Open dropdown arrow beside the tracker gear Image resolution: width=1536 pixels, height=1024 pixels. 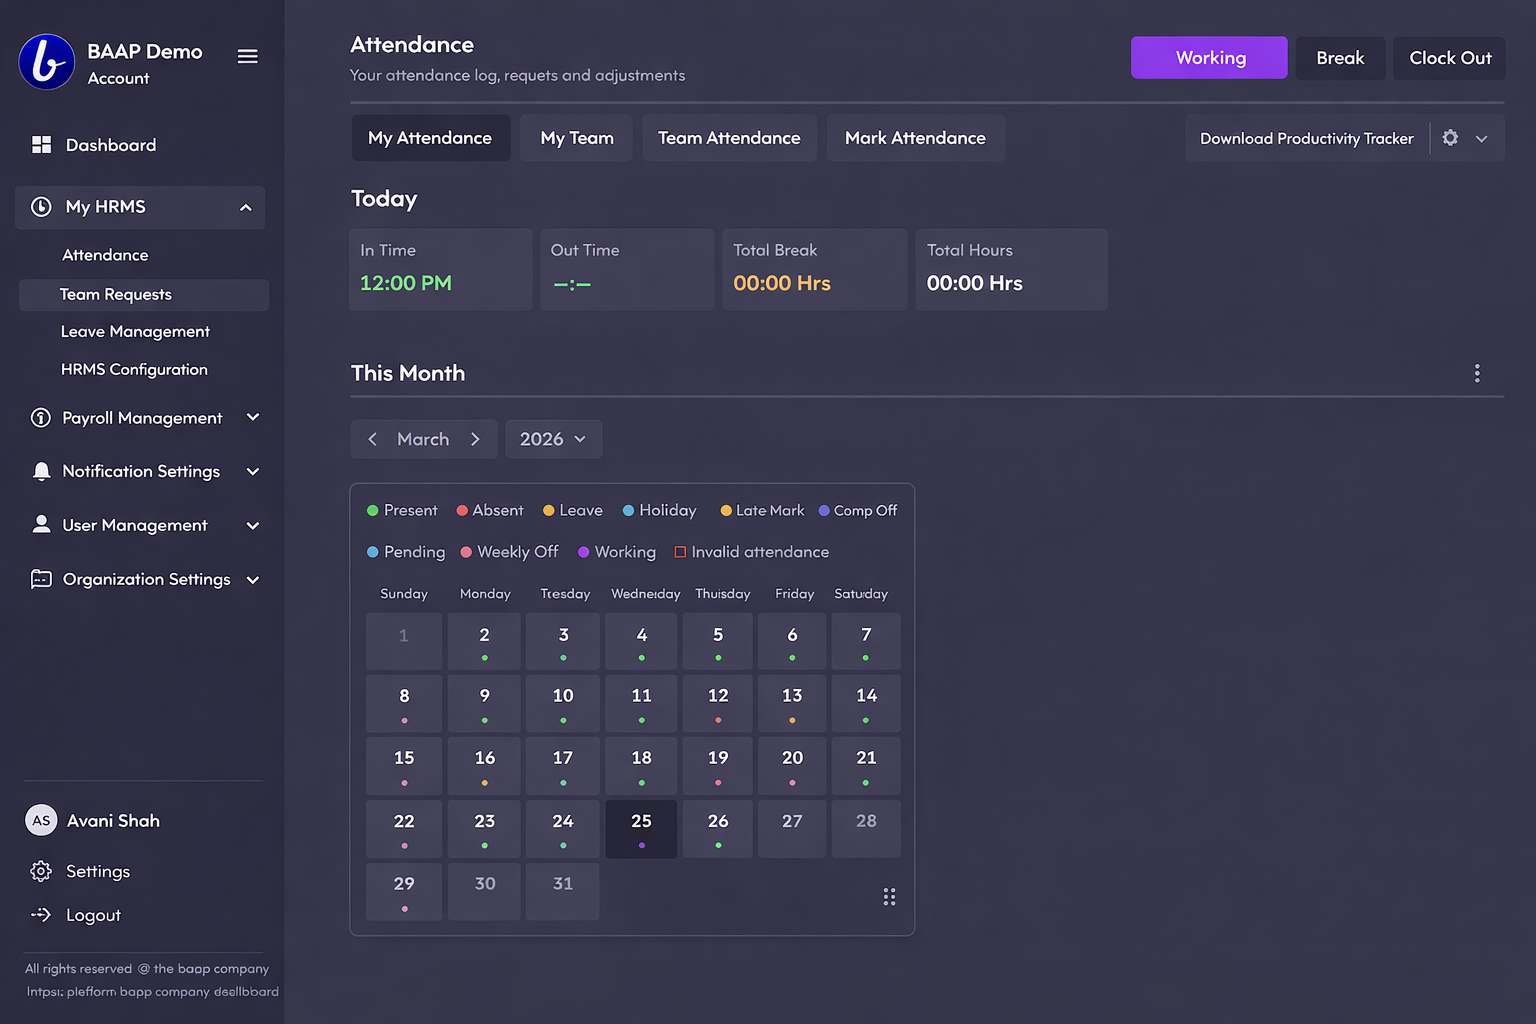[x=1482, y=139]
